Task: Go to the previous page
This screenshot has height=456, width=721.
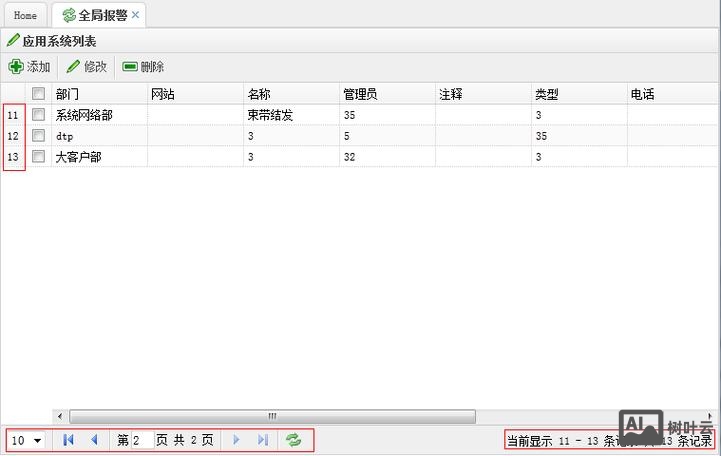Action: (94, 440)
